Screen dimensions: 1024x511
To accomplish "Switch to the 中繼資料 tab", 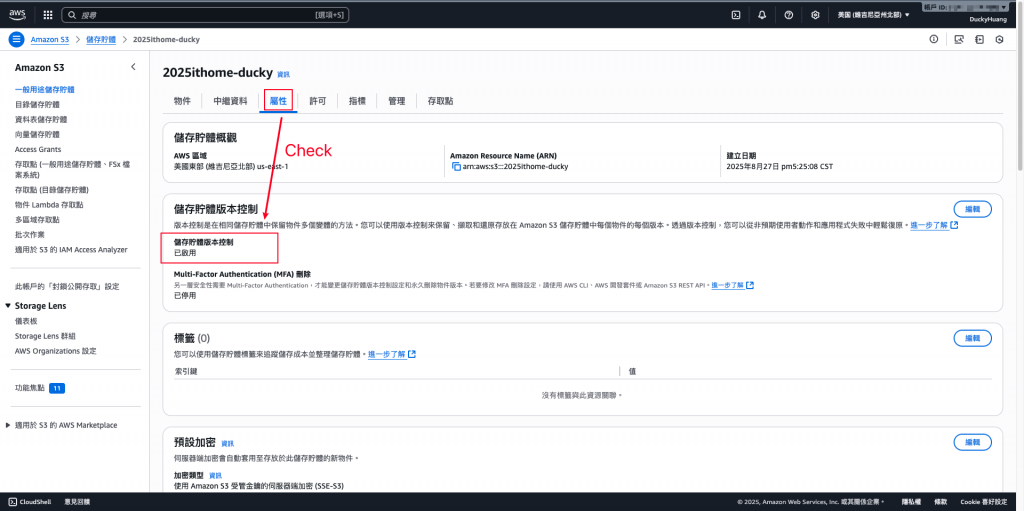I will coord(231,101).
